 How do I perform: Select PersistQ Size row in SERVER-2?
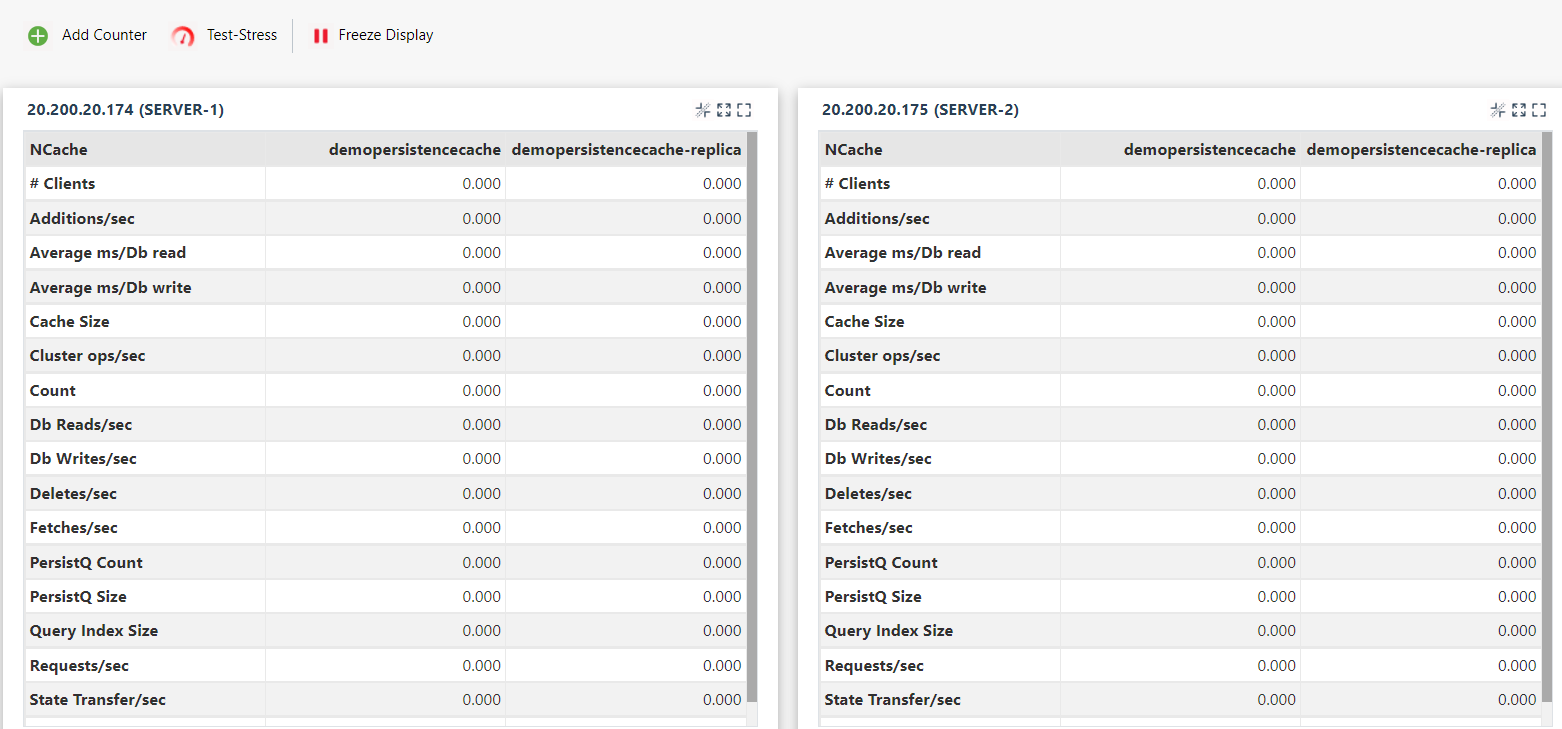[x=1181, y=596]
